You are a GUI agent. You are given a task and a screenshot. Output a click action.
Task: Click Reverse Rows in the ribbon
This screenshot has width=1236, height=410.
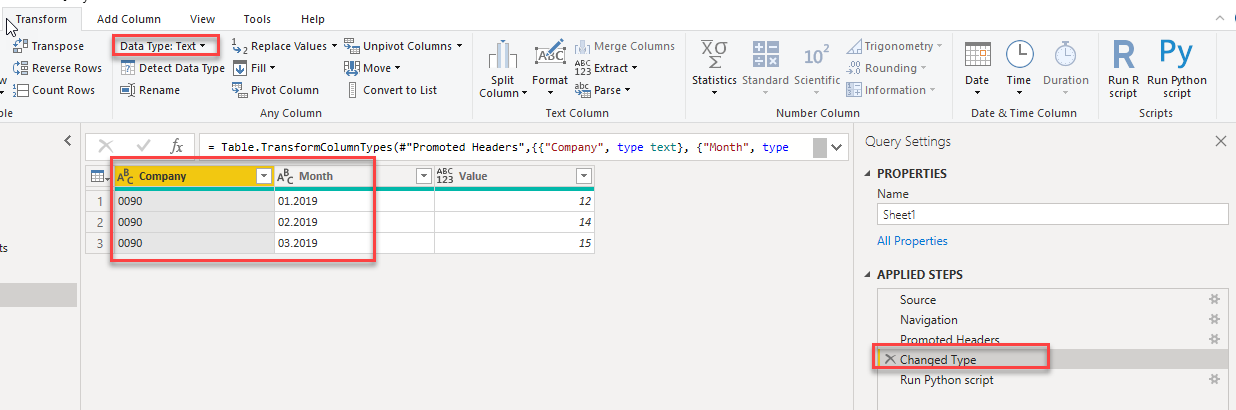(57, 68)
